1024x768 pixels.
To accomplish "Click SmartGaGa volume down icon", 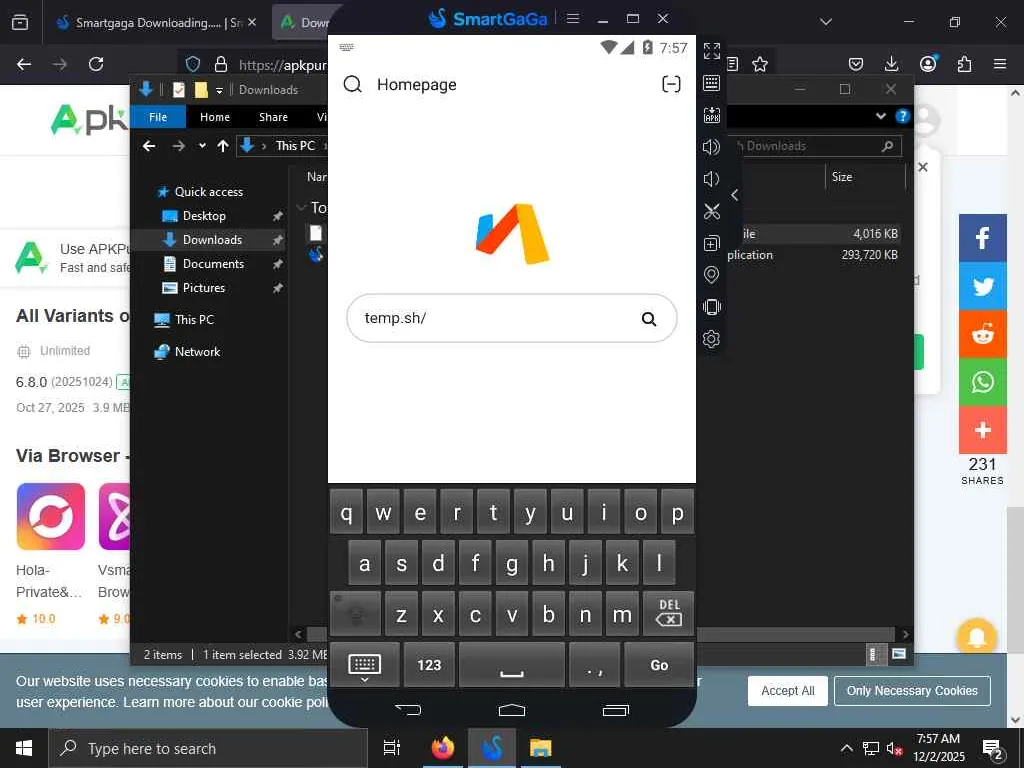I will point(711,179).
